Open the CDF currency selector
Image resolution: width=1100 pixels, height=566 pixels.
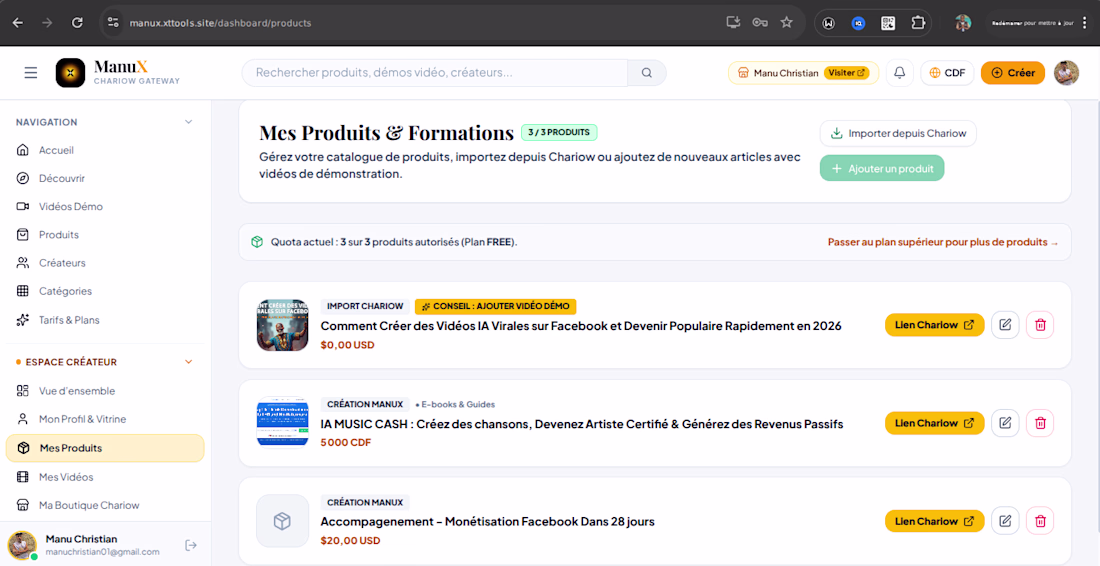pos(947,73)
